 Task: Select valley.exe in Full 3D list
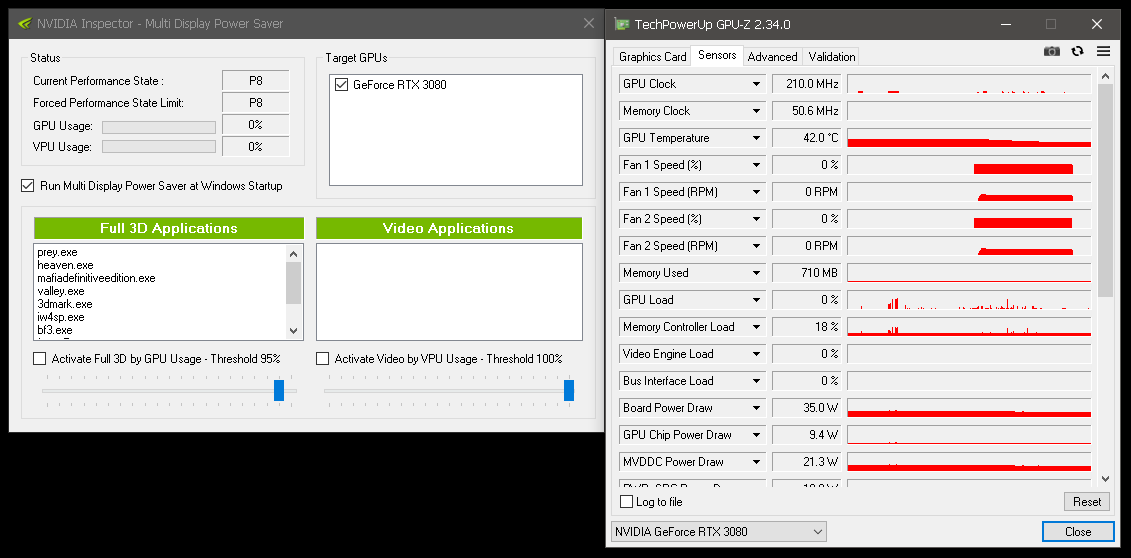point(61,291)
